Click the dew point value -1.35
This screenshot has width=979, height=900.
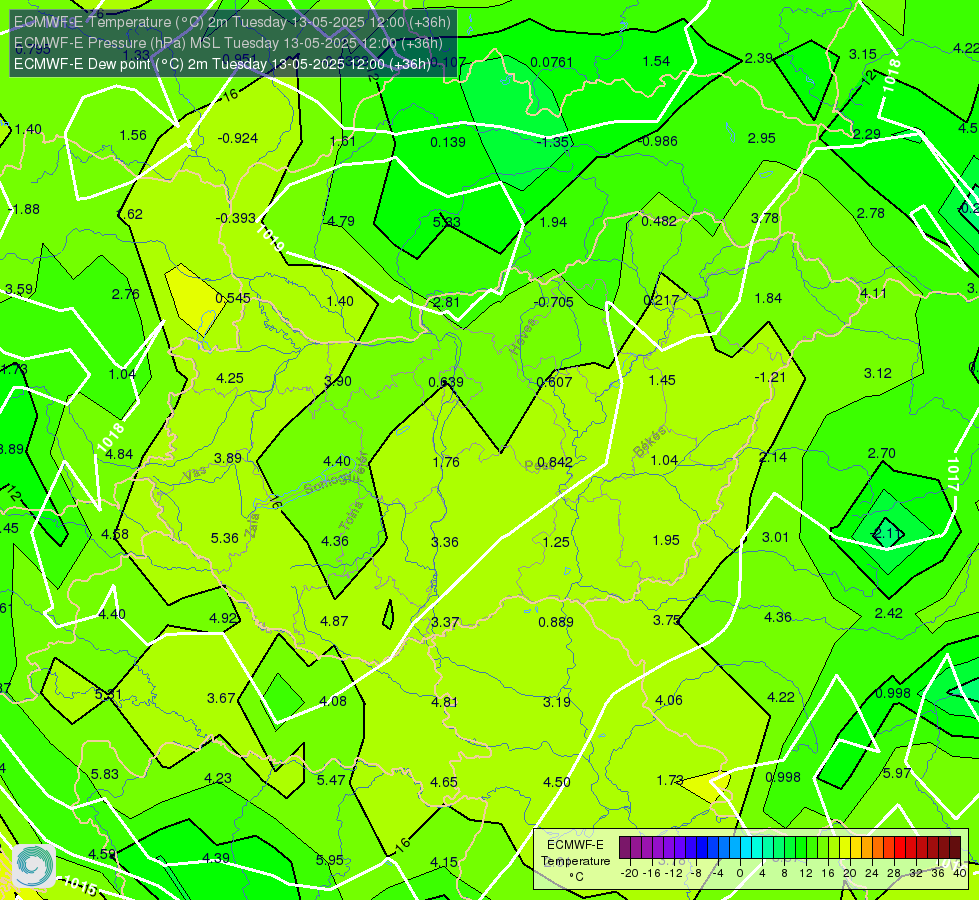[x=553, y=142]
